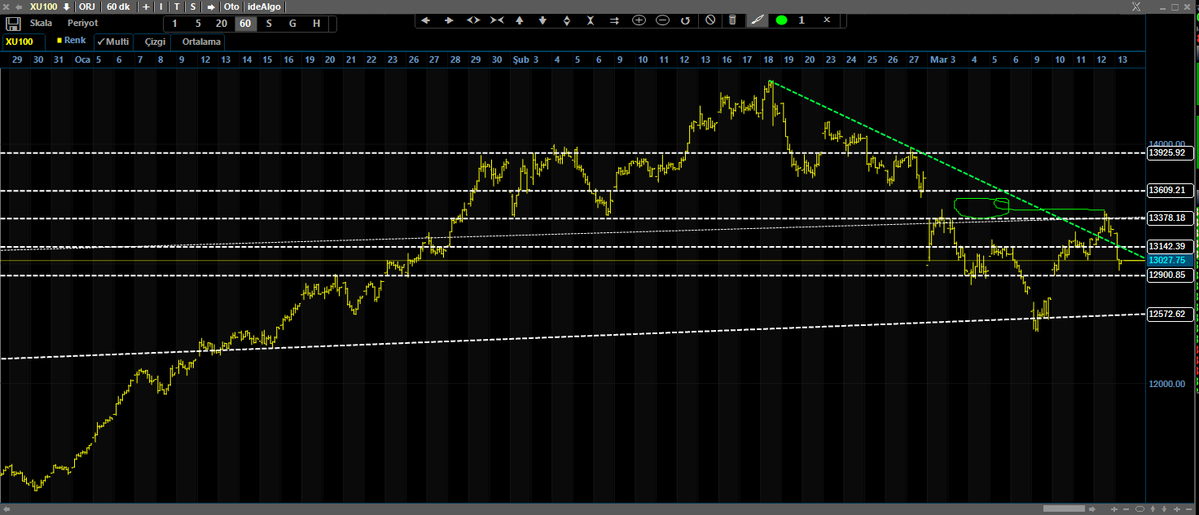
Task: Close the drawing toolbar with the small x
Action: point(827,20)
